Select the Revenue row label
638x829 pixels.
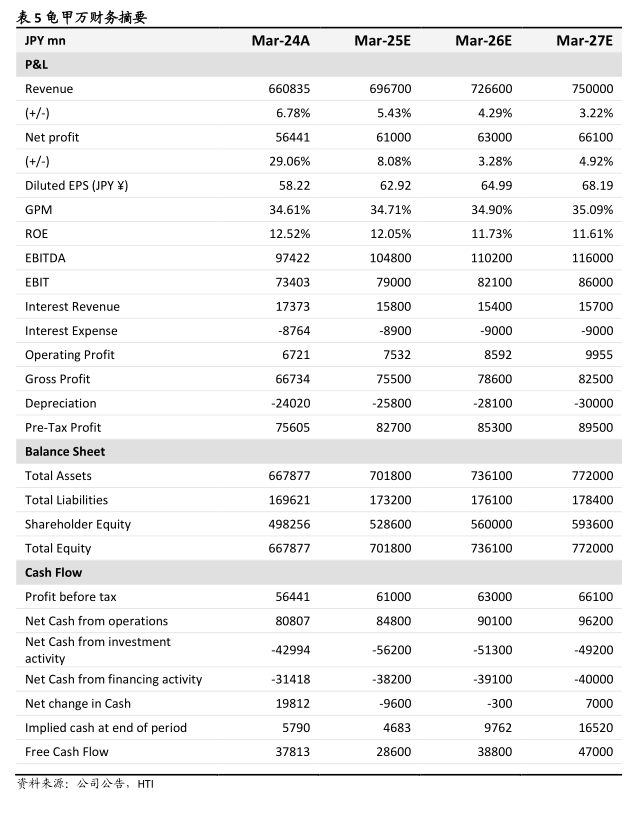[x=49, y=89]
